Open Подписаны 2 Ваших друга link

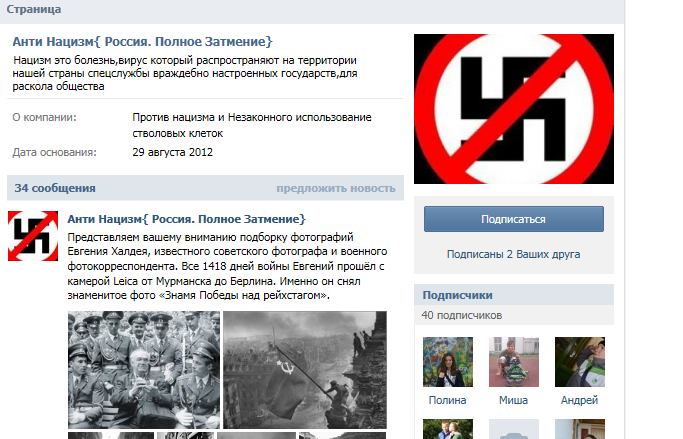tap(514, 254)
